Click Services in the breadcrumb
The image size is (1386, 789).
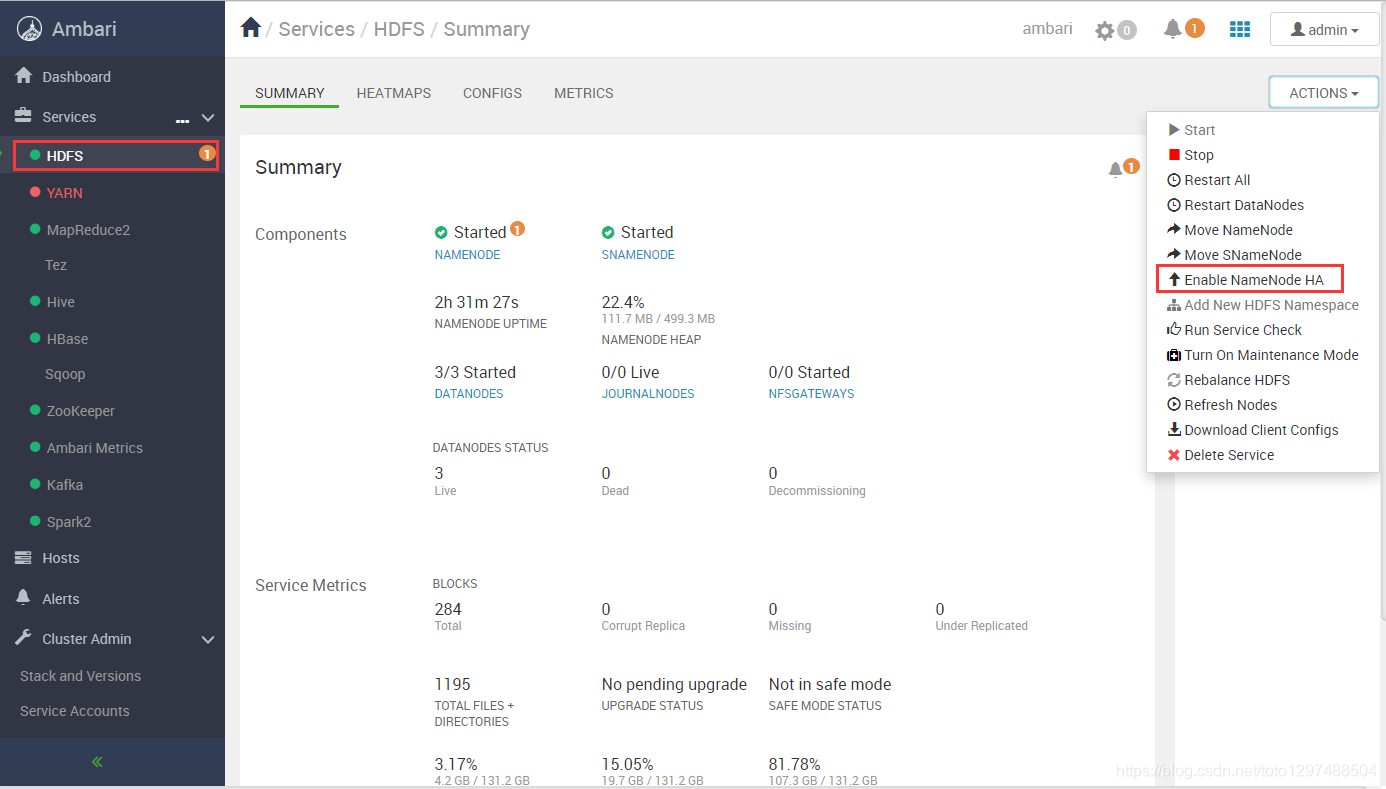316,29
